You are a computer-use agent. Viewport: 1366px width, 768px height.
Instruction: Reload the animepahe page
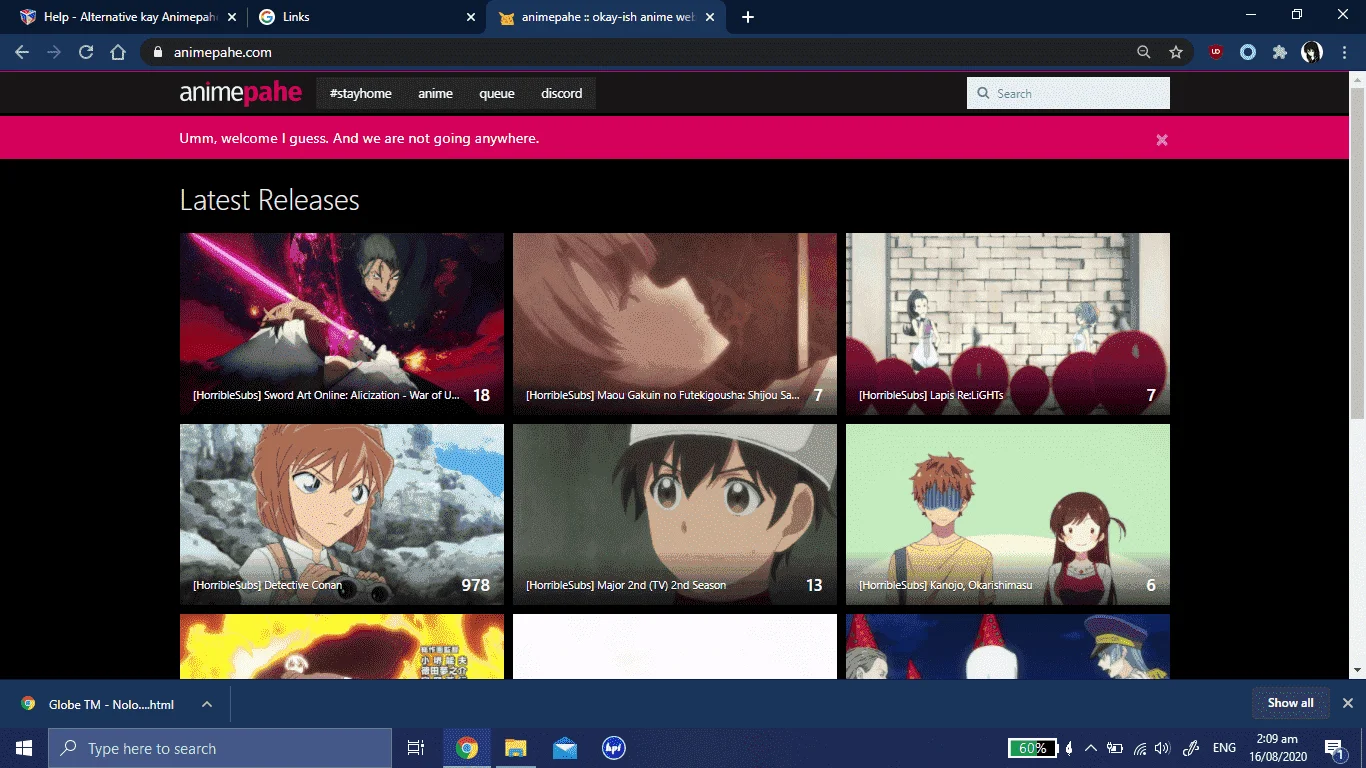click(x=86, y=52)
